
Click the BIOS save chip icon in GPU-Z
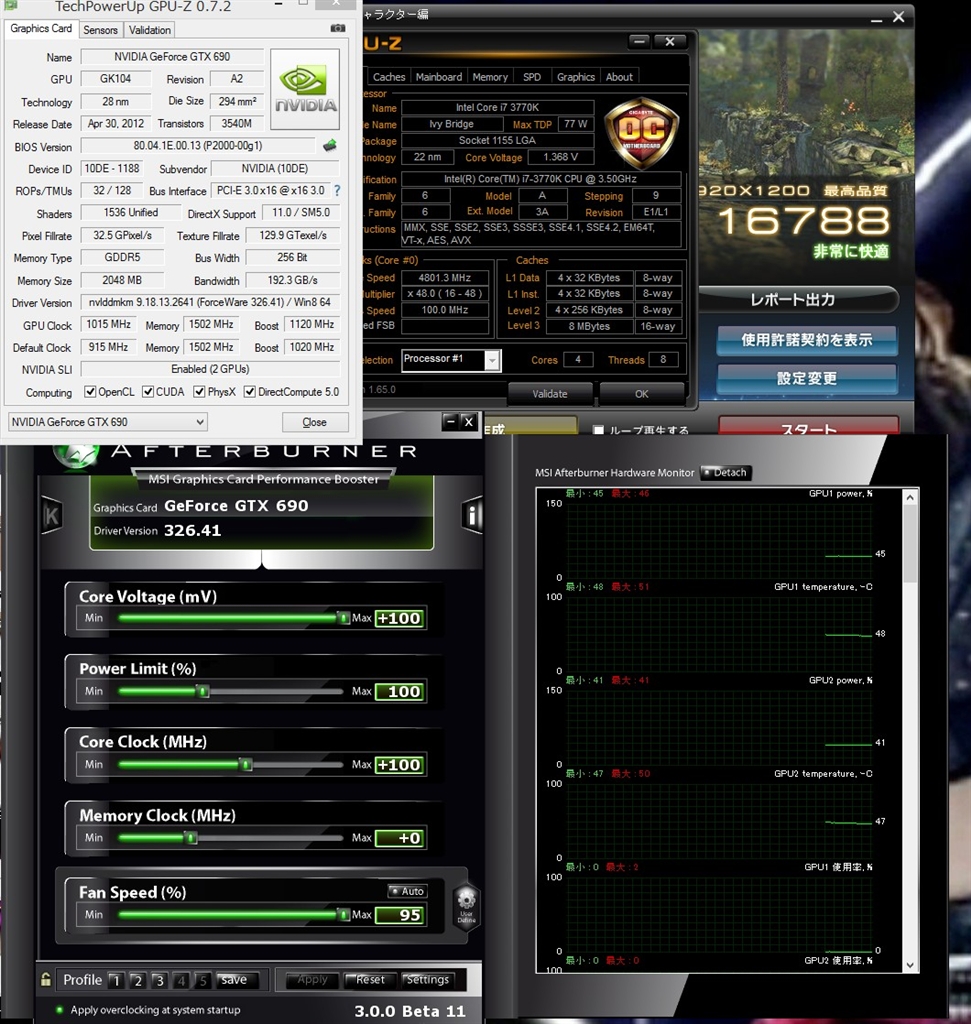[330, 145]
